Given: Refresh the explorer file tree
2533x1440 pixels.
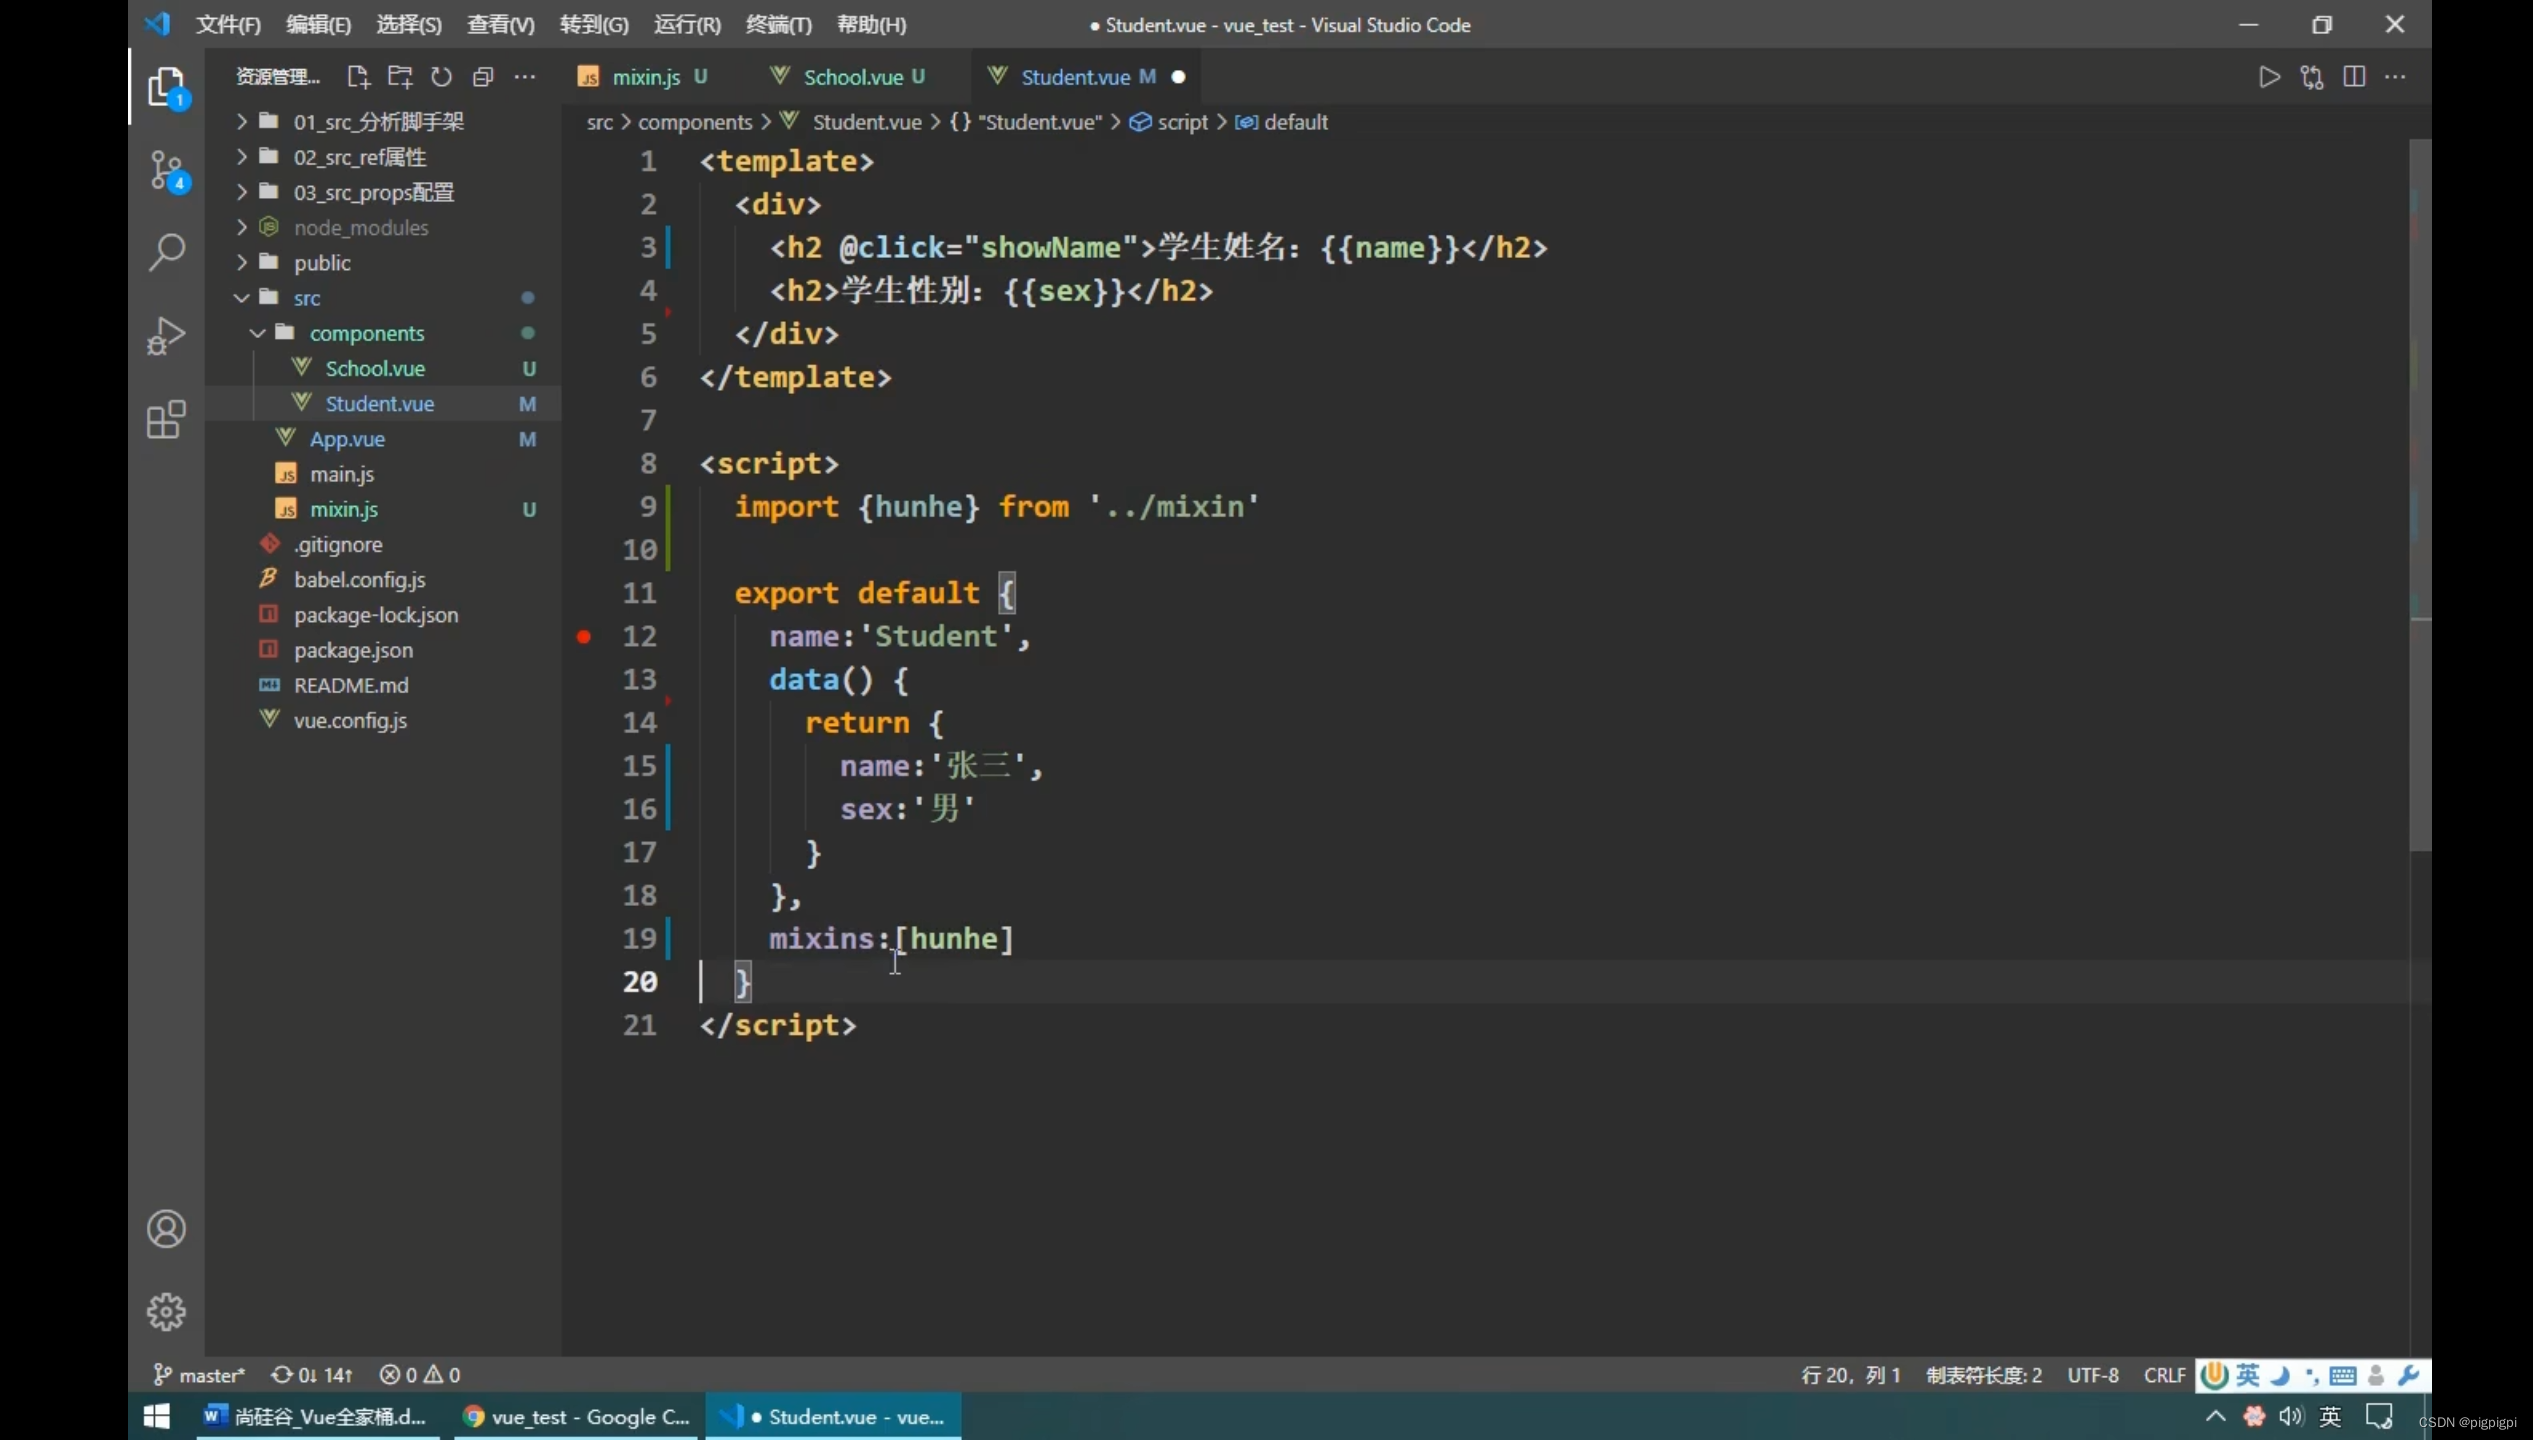Looking at the screenshot, I should (441, 77).
